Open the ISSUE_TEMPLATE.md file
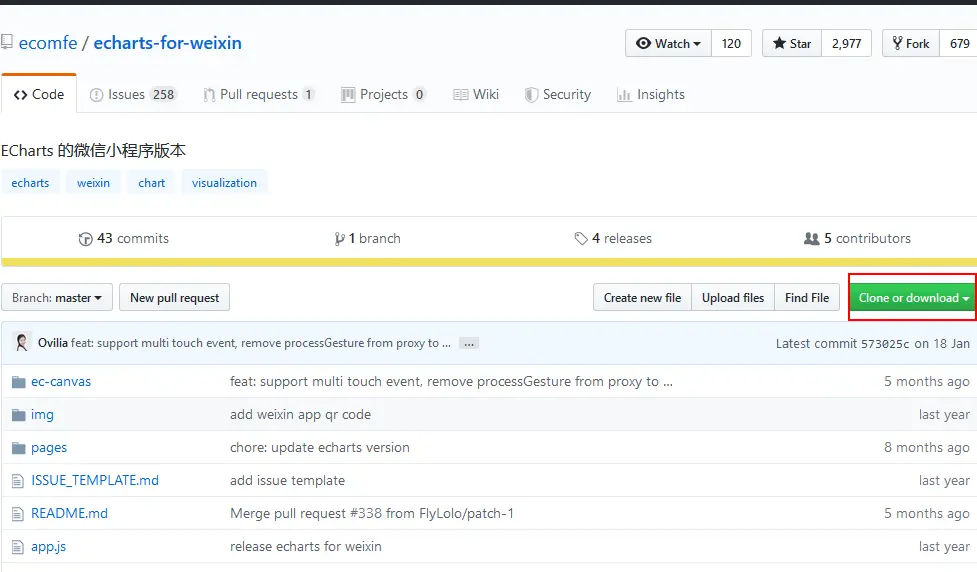Image resolution: width=977 pixels, height=572 pixels. pos(95,480)
